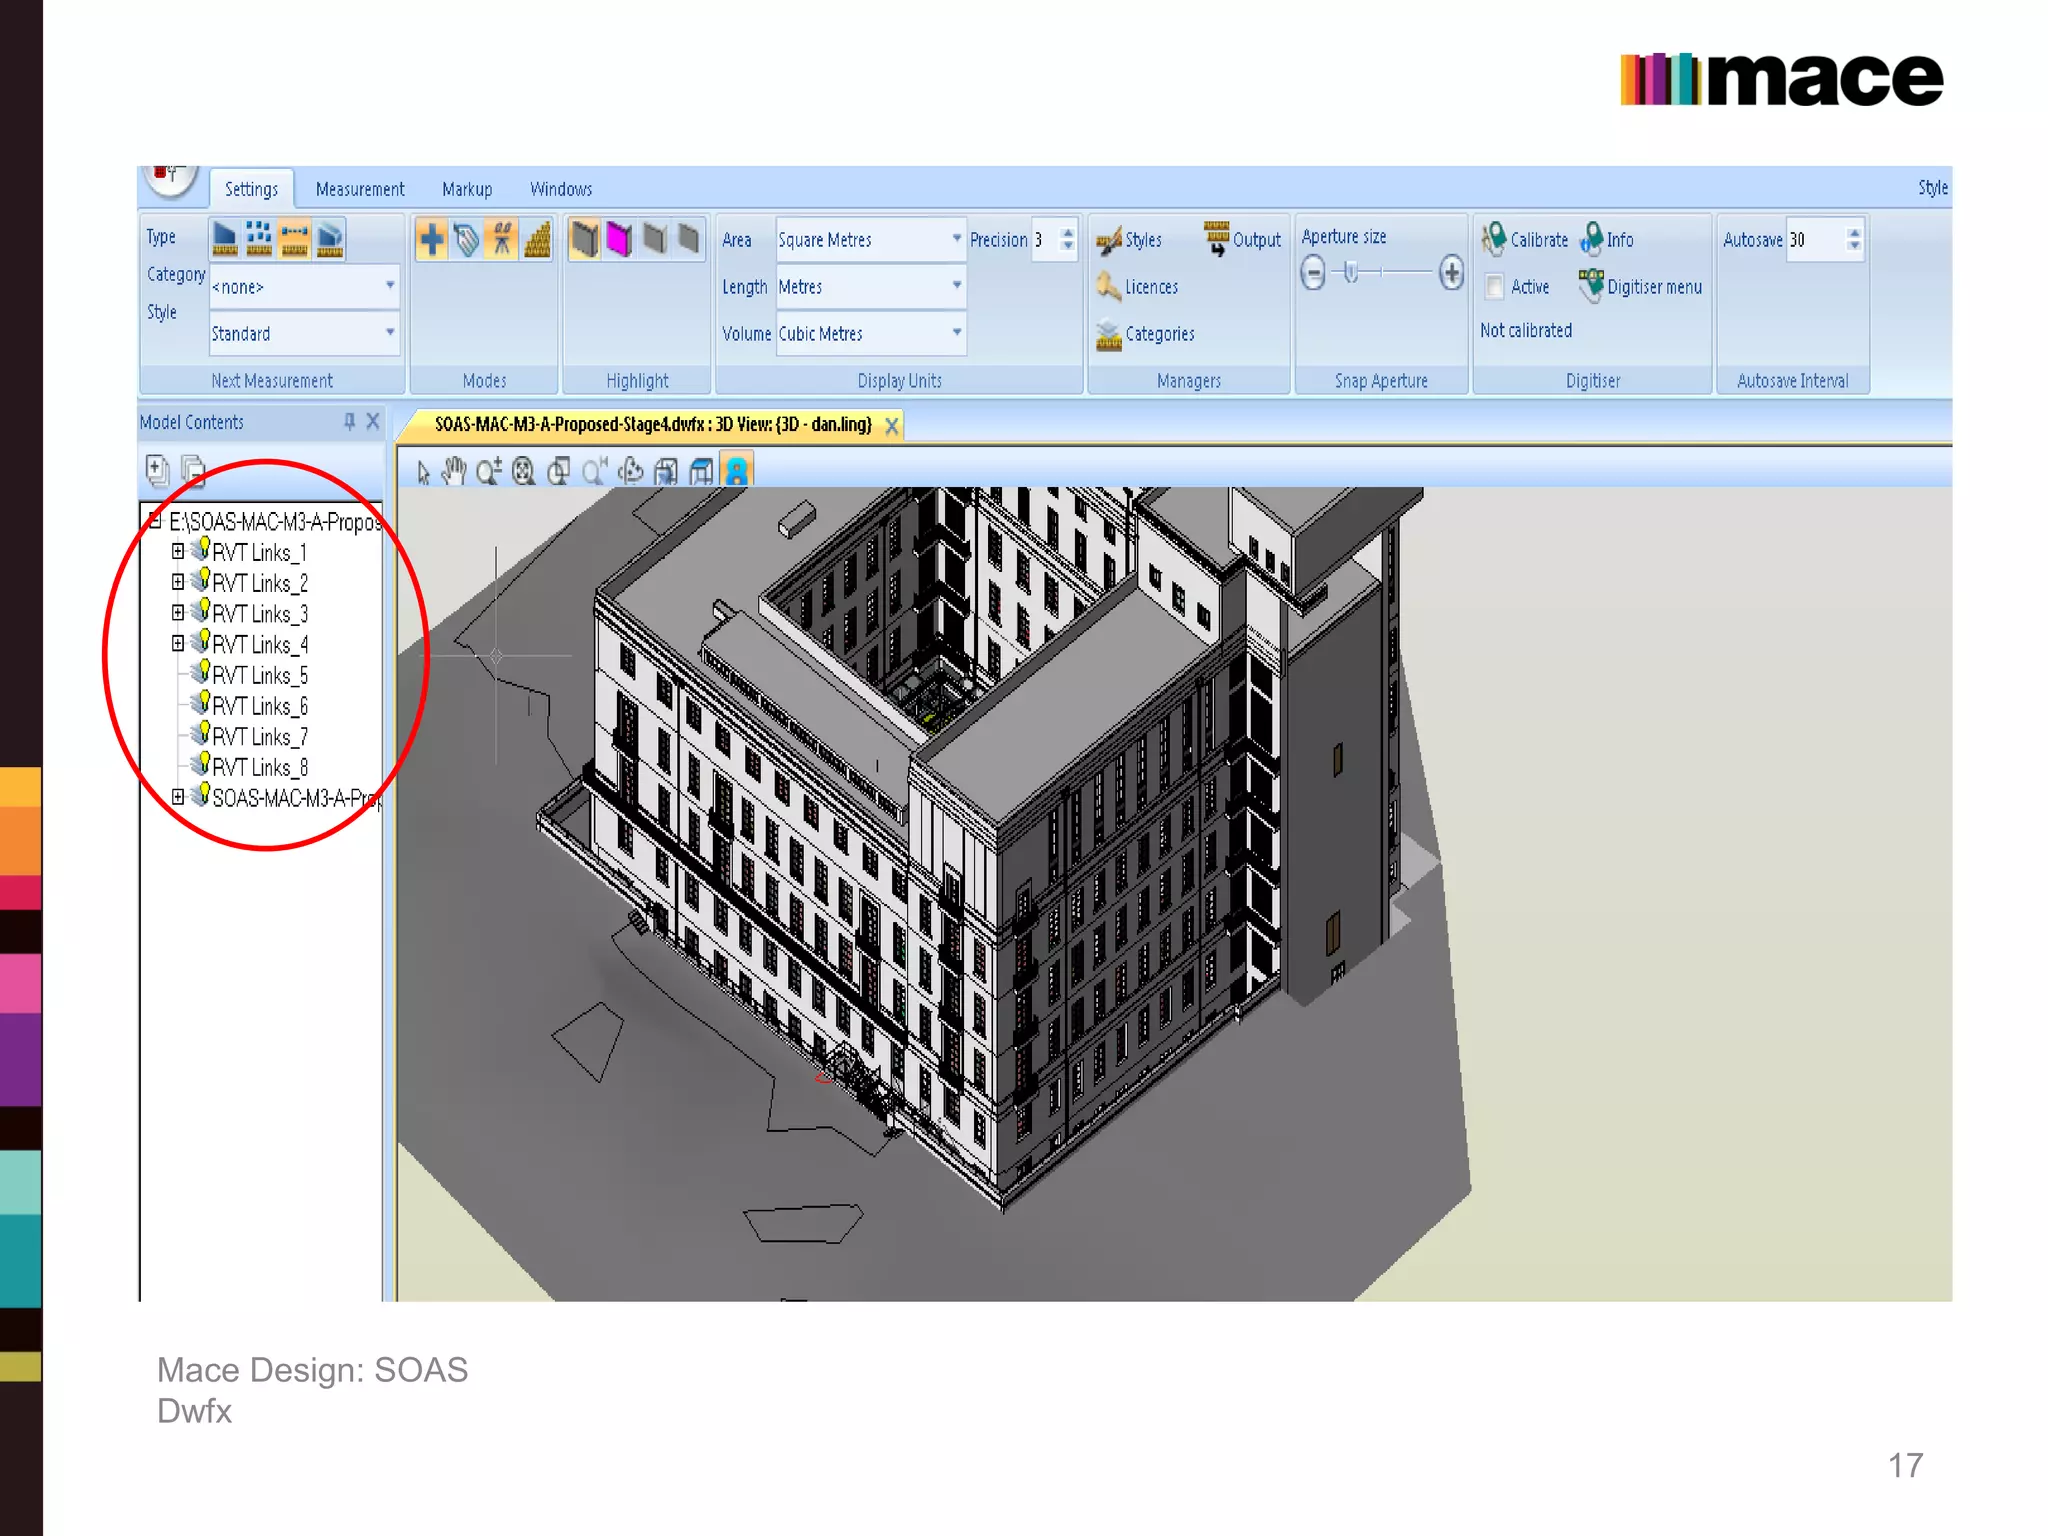Increase aperture size with plus button
The height and width of the screenshot is (1536, 2048).
click(1451, 273)
